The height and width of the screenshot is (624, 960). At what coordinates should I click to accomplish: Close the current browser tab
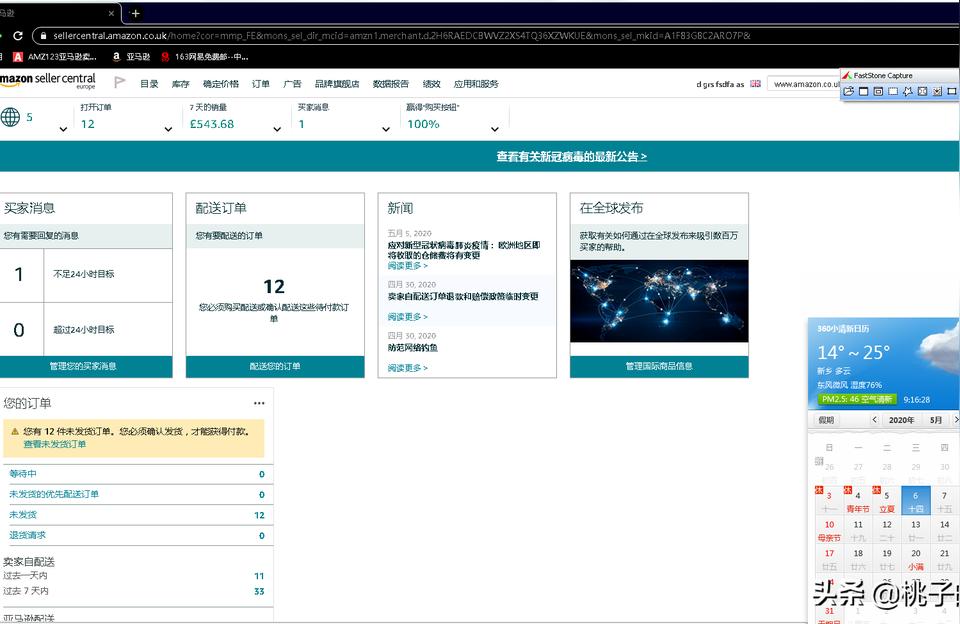[x=111, y=13]
